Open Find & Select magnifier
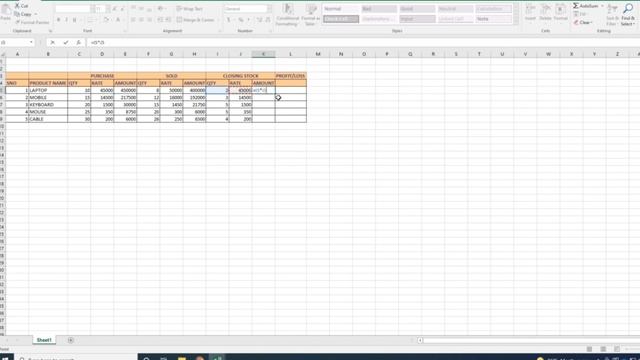 tap(628, 15)
